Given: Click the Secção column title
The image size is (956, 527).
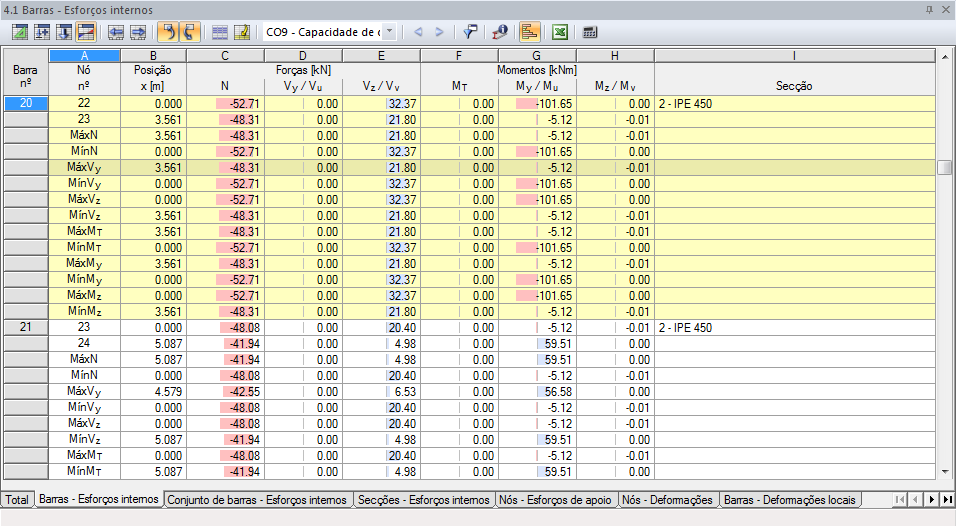Looking at the screenshot, I should (794, 86).
